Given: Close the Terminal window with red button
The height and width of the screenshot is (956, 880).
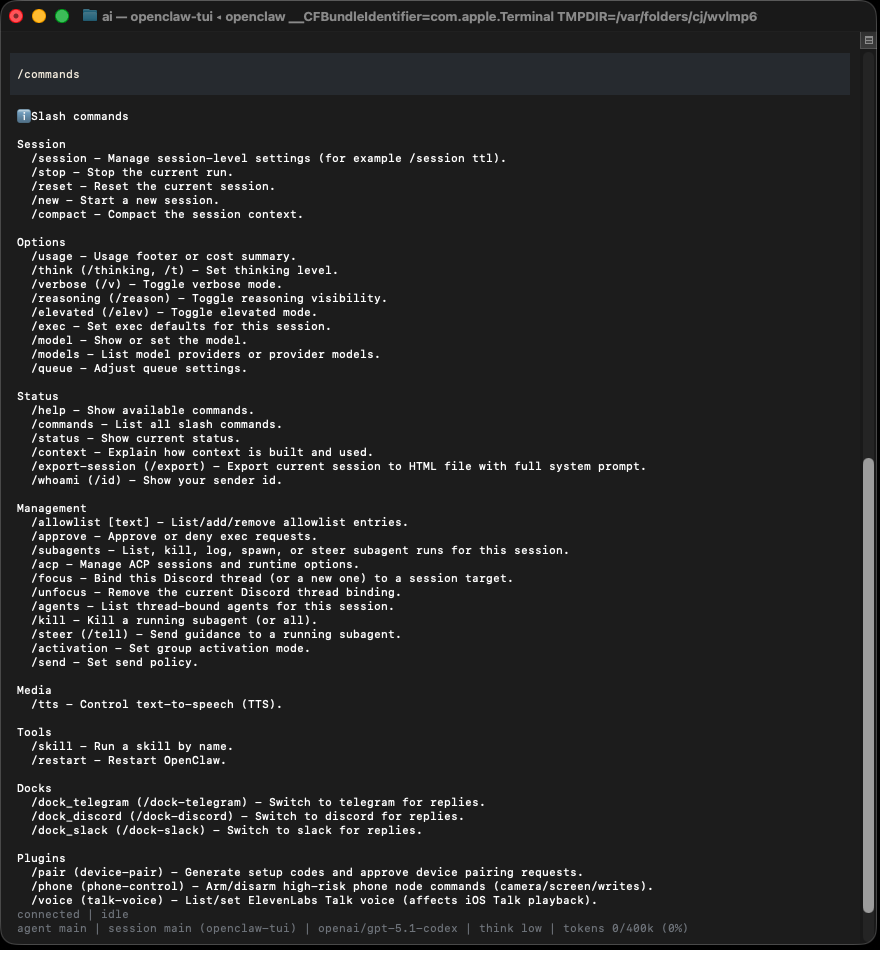Looking at the screenshot, I should pos(16,16).
